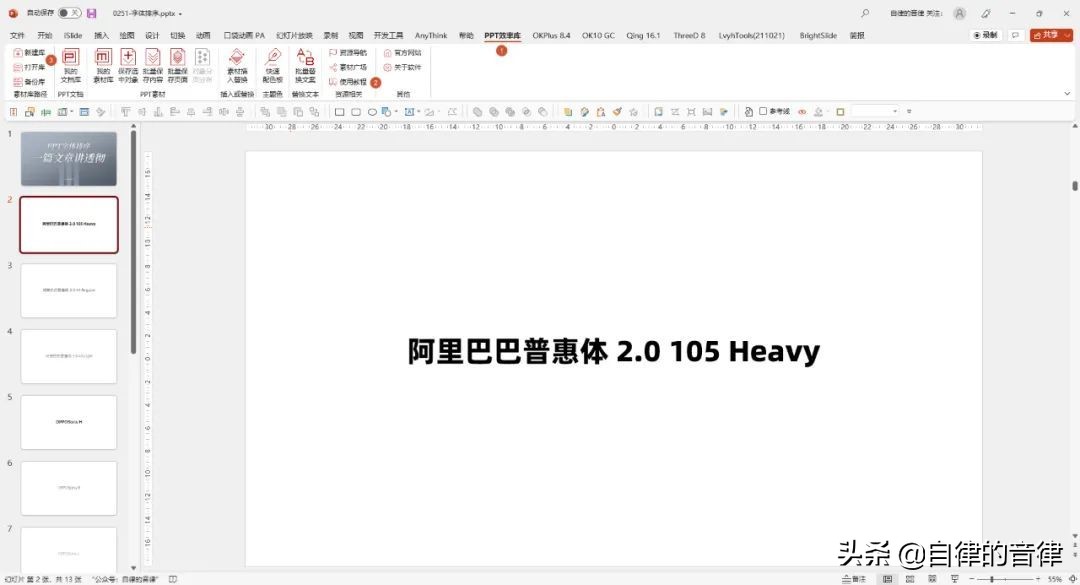Click the paste clipboard icon in toolbar
Viewport: 1080px width, 585px height.
(x=601, y=112)
